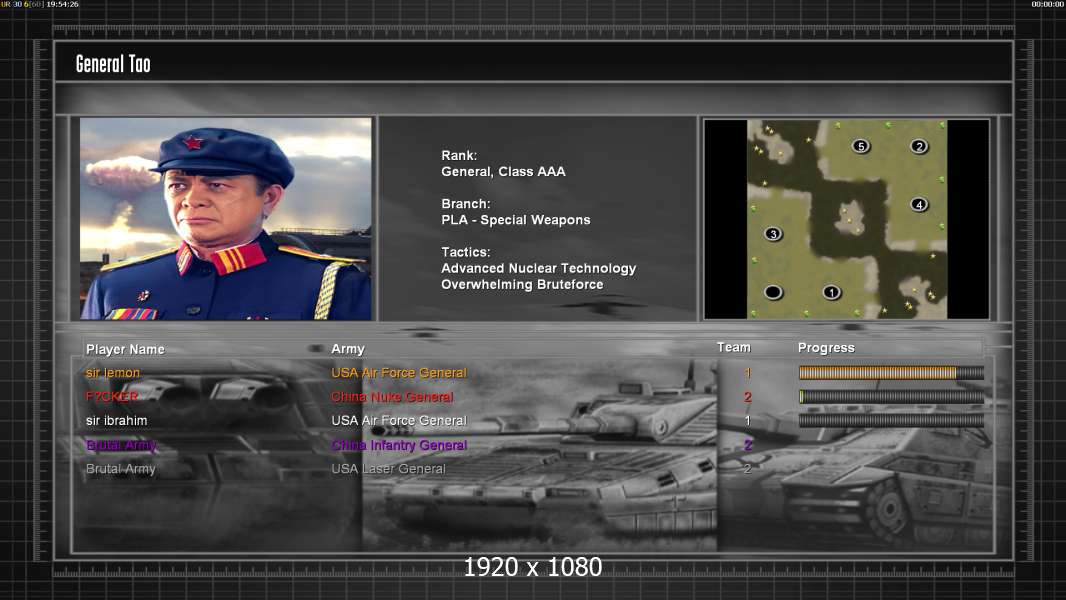Viewport: 1066px width, 600px height.
Task: Click sir lemon's loading progress bar
Action: (x=891, y=372)
